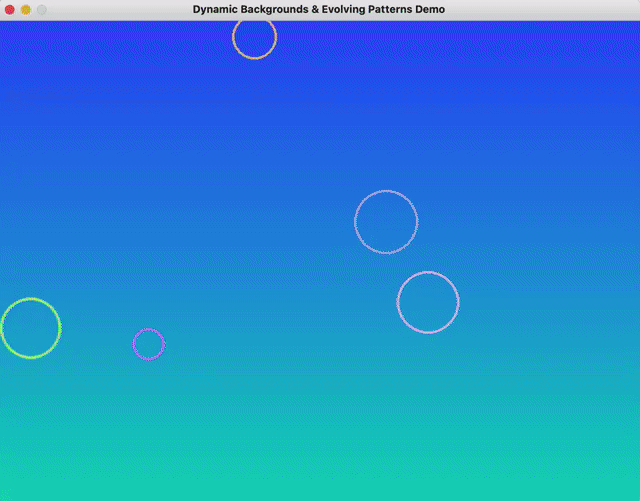Click inside the lavender circle
This screenshot has height=501, width=640.
[386, 222]
